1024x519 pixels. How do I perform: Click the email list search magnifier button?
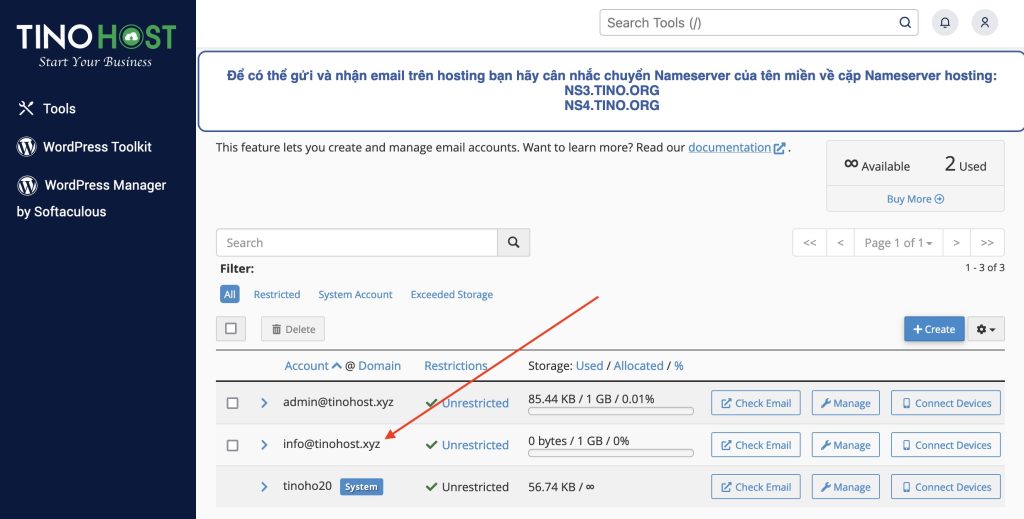(x=513, y=242)
